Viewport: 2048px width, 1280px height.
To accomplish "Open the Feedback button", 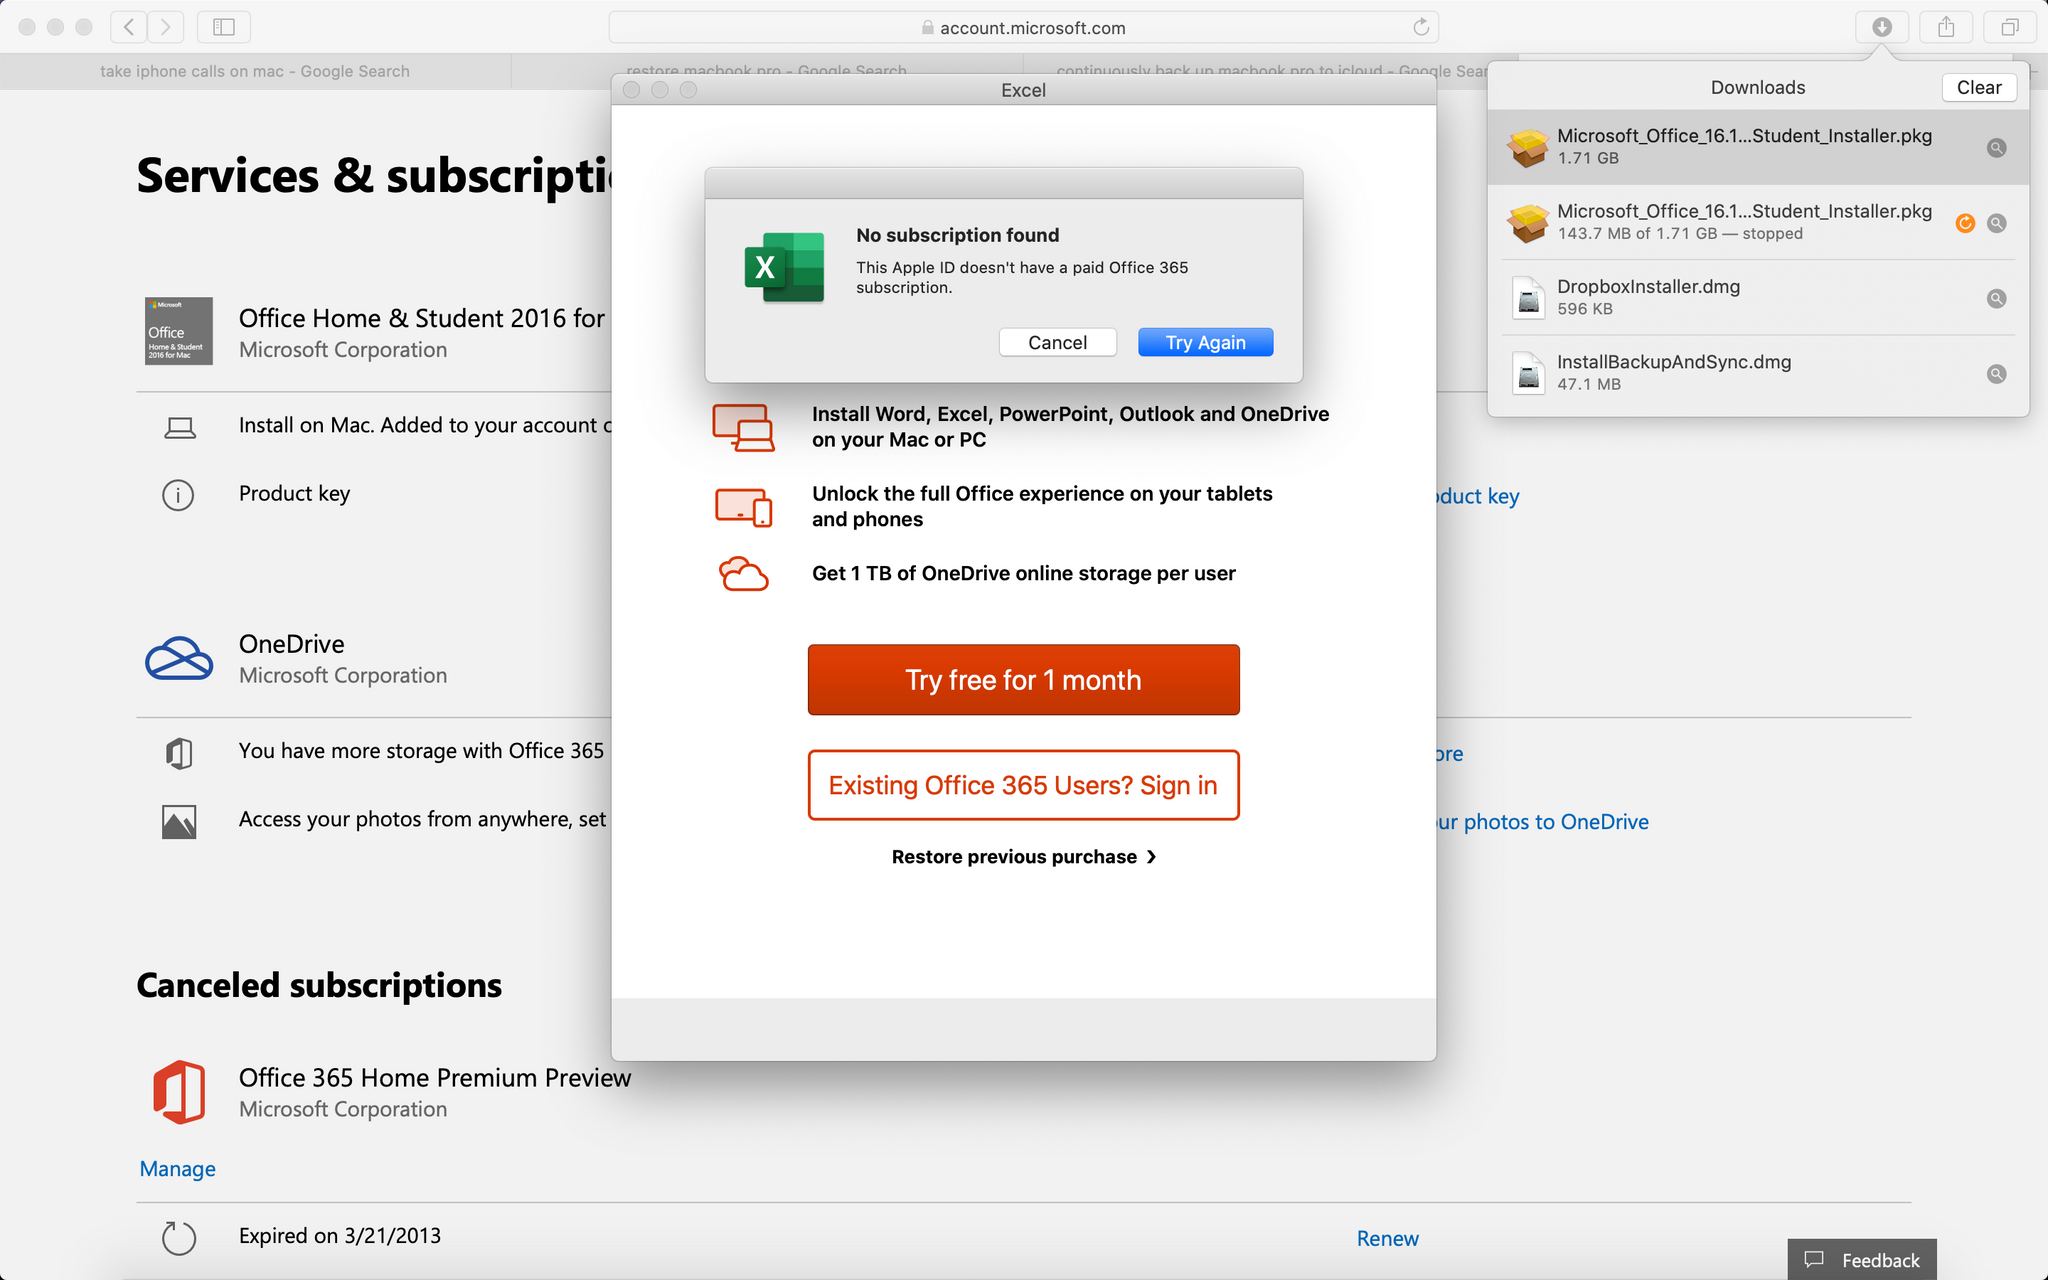I will (1862, 1259).
